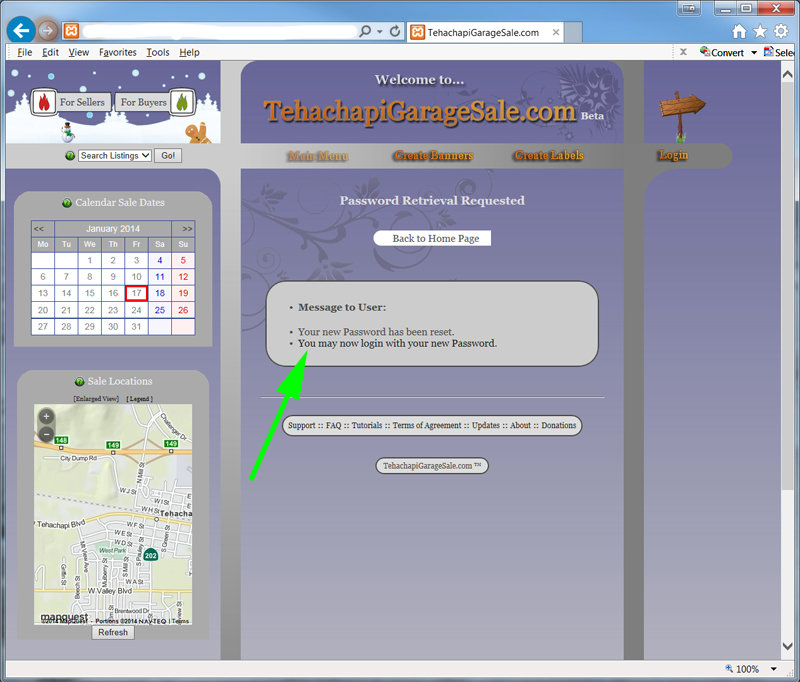This screenshot has width=800, height=682.
Task: Expand the address bar autocomplete arrow
Action: 380,32
